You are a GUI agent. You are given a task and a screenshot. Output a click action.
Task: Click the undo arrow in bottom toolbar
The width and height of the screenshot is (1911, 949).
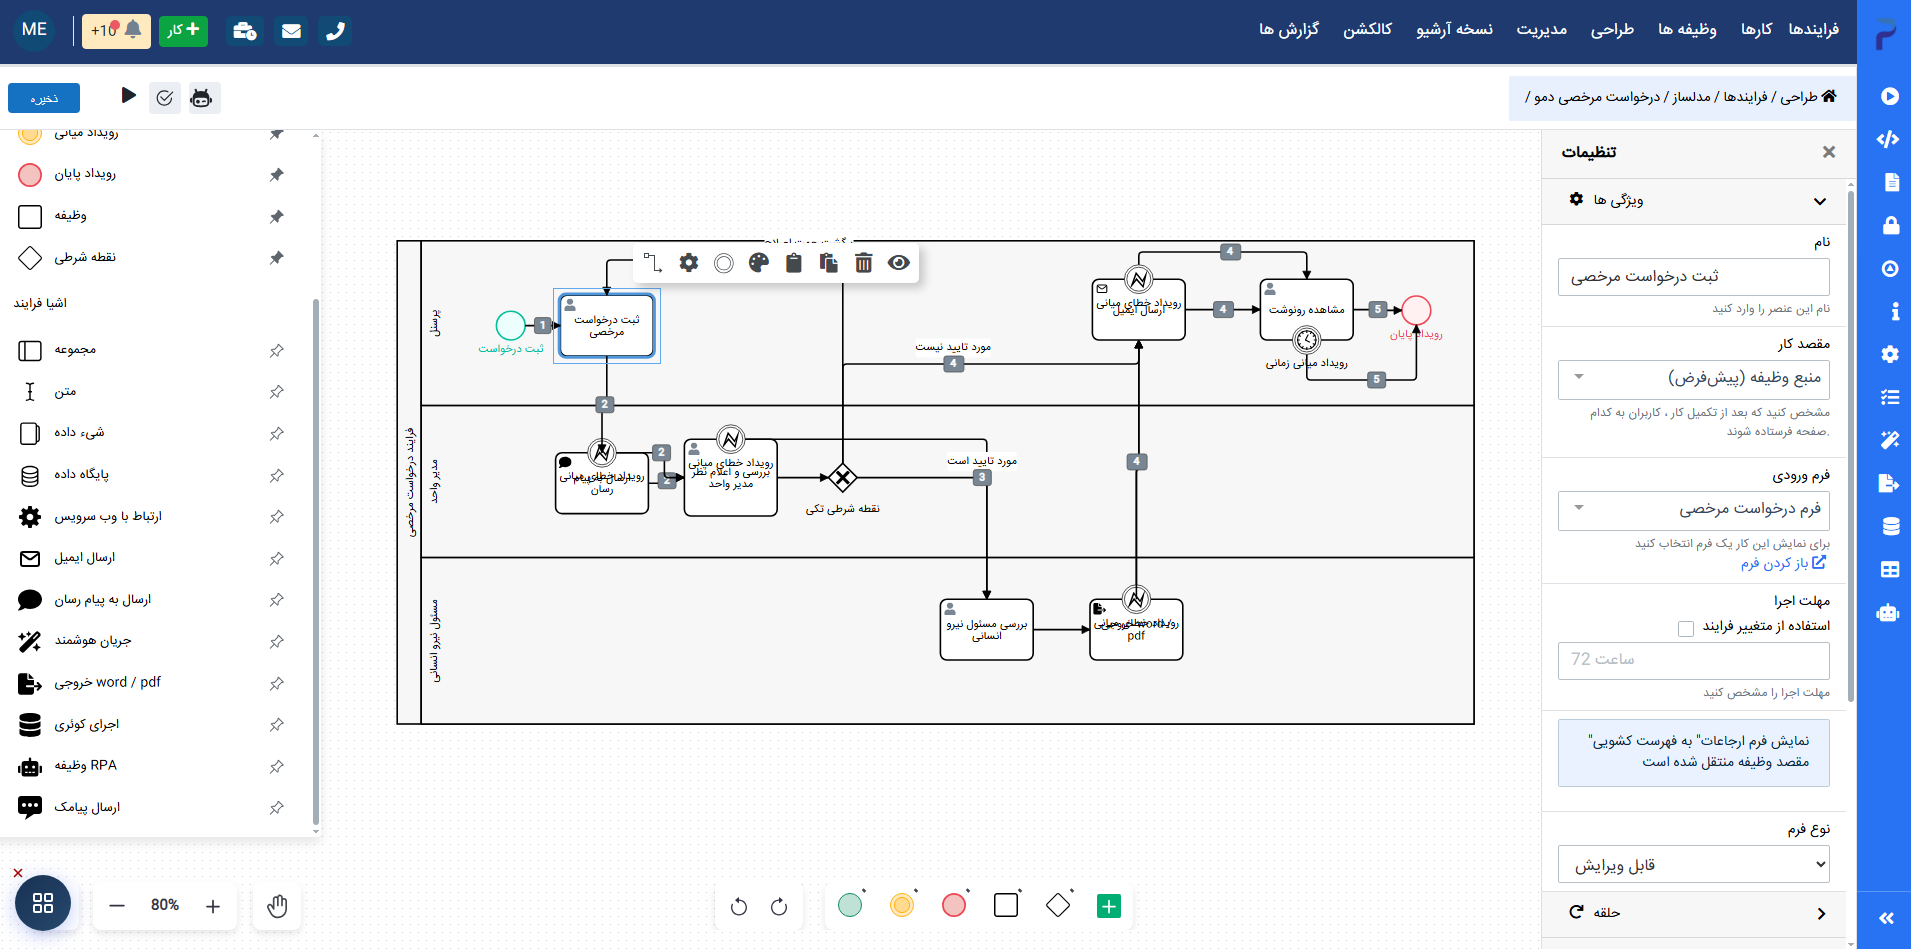coord(739,907)
